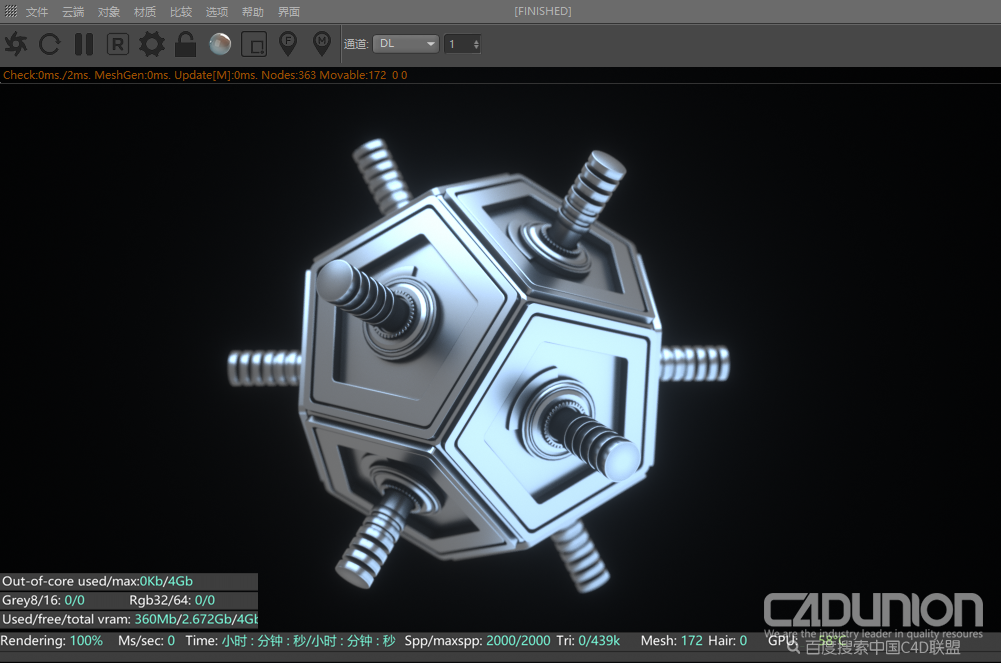Click the channel number field showing 1
The width and height of the screenshot is (1001, 663).
click(458, 44)
